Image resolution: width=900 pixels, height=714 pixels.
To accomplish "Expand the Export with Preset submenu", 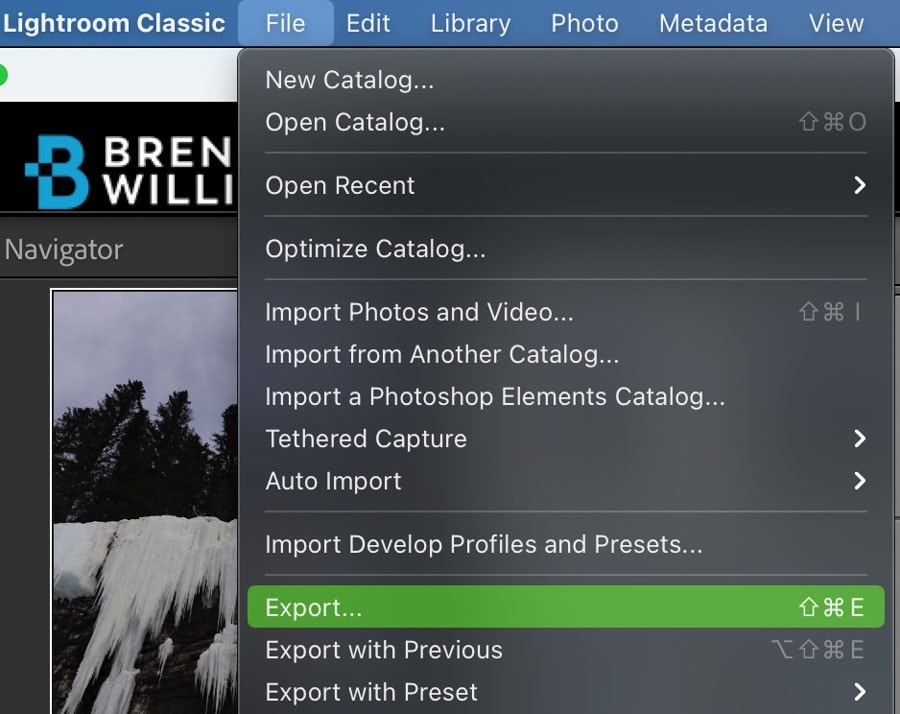I will pos(565,692).
